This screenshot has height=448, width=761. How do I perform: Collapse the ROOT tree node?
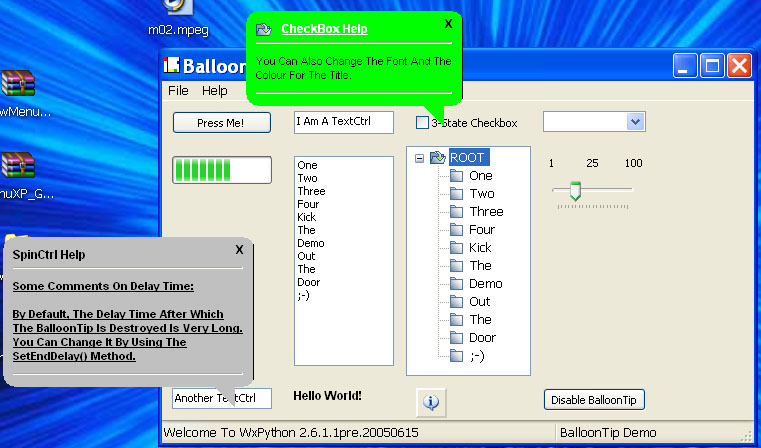419,158
